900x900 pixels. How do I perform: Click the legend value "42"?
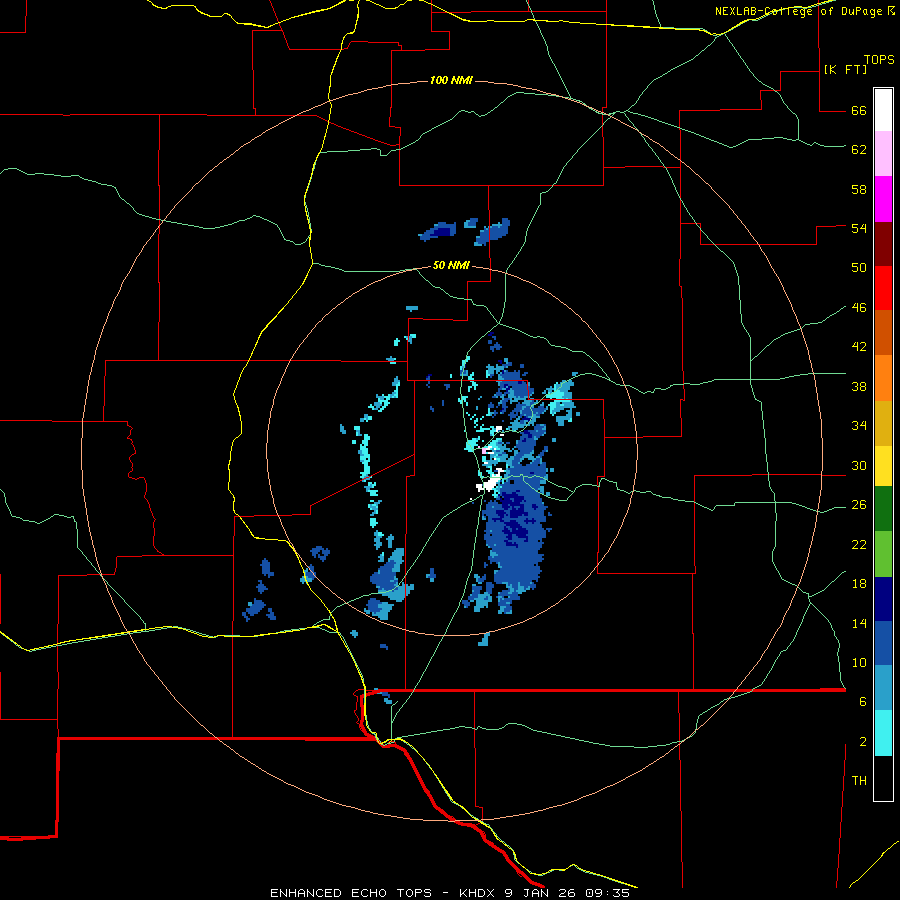(859, 347)
